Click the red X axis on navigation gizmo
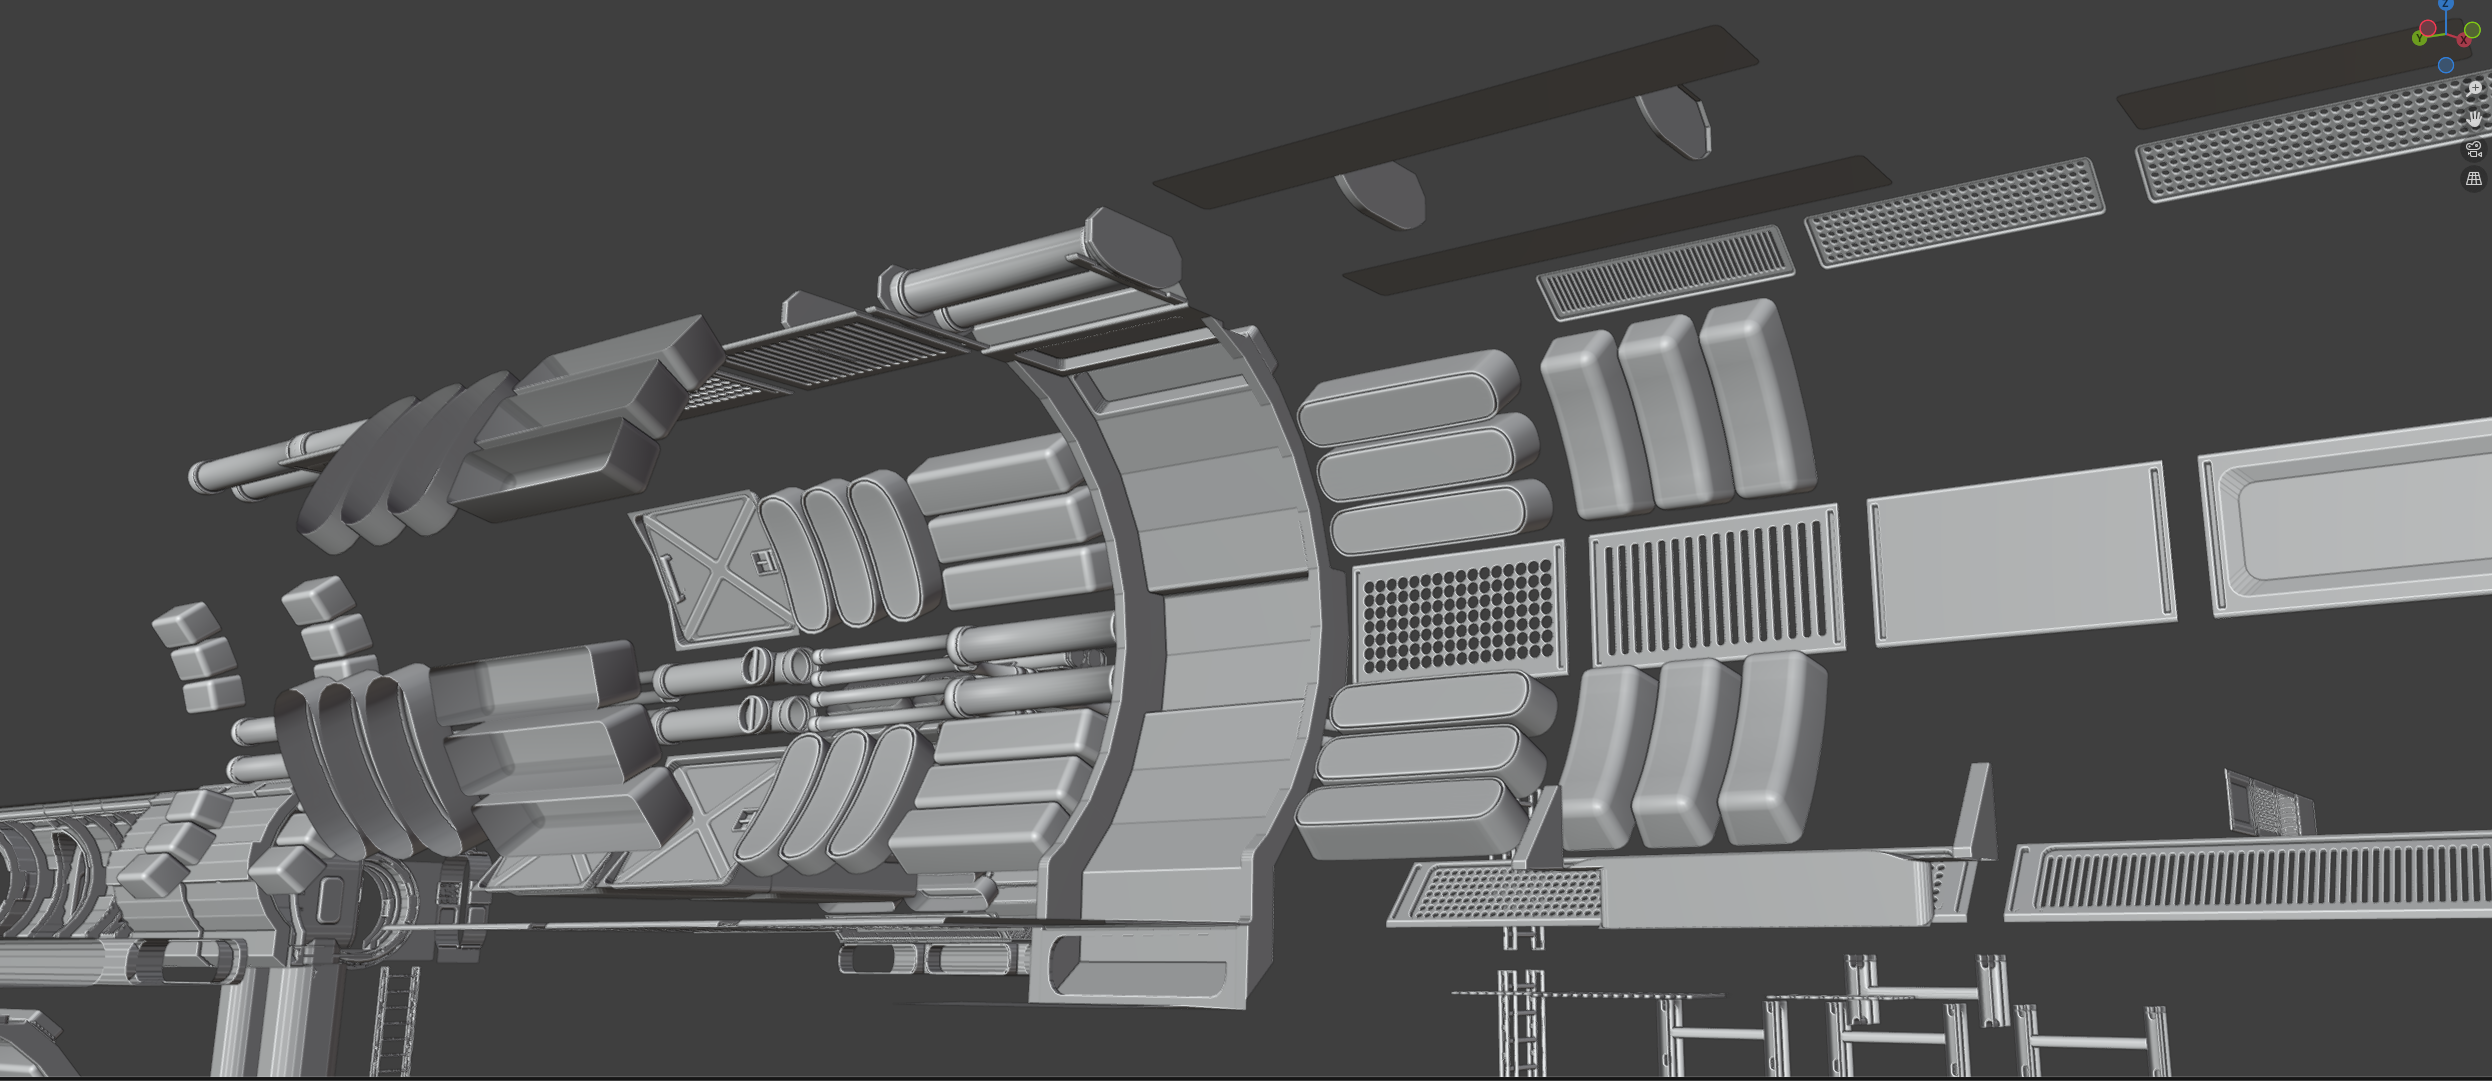The image size is (2492, 1081). 2464,40
